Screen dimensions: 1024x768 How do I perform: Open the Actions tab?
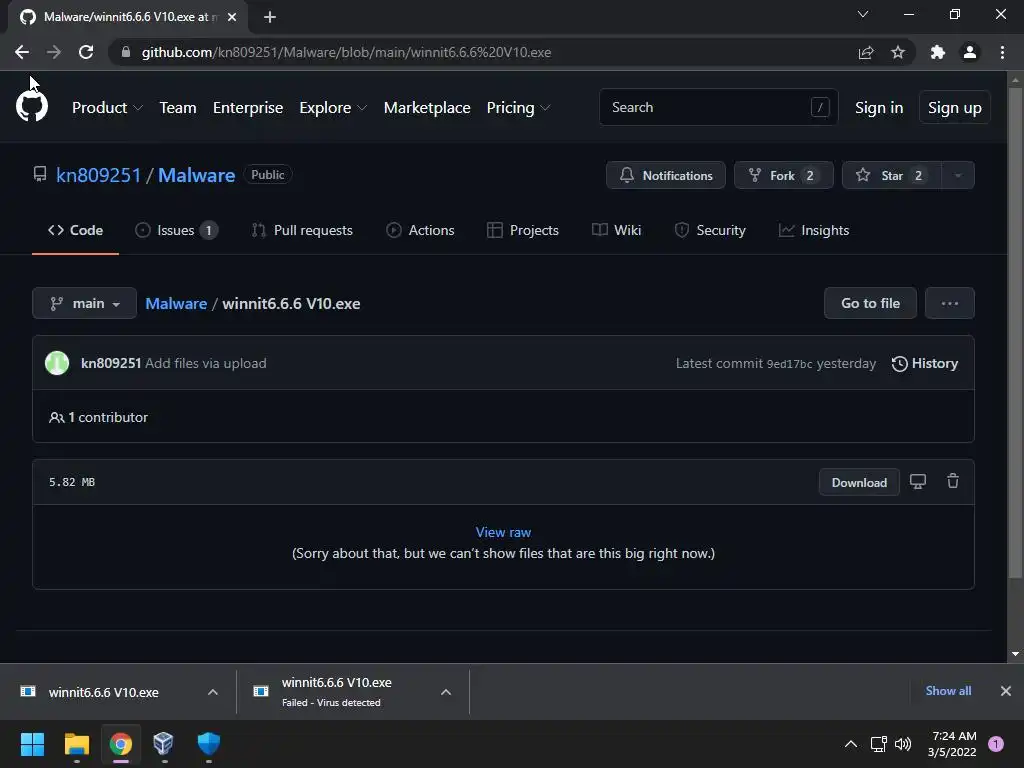coord(420,231)
